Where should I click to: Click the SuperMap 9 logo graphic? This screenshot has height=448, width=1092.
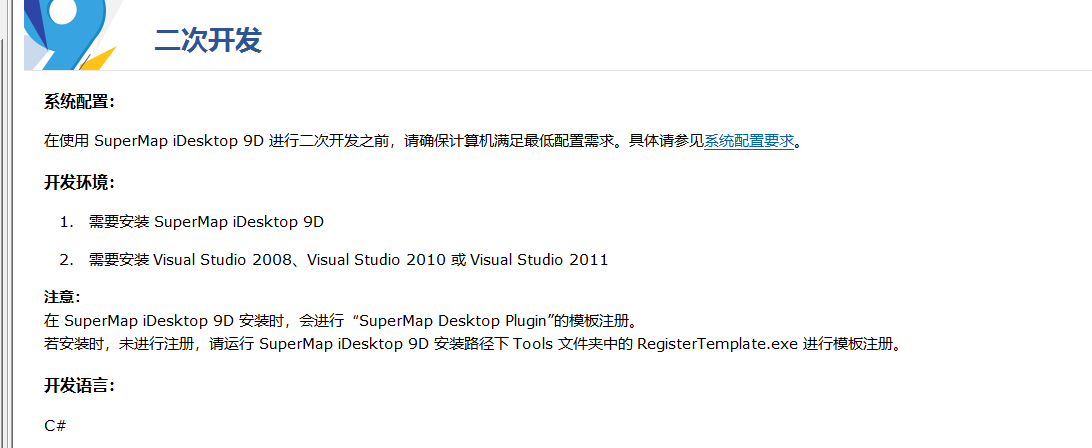tap(72, 35)
